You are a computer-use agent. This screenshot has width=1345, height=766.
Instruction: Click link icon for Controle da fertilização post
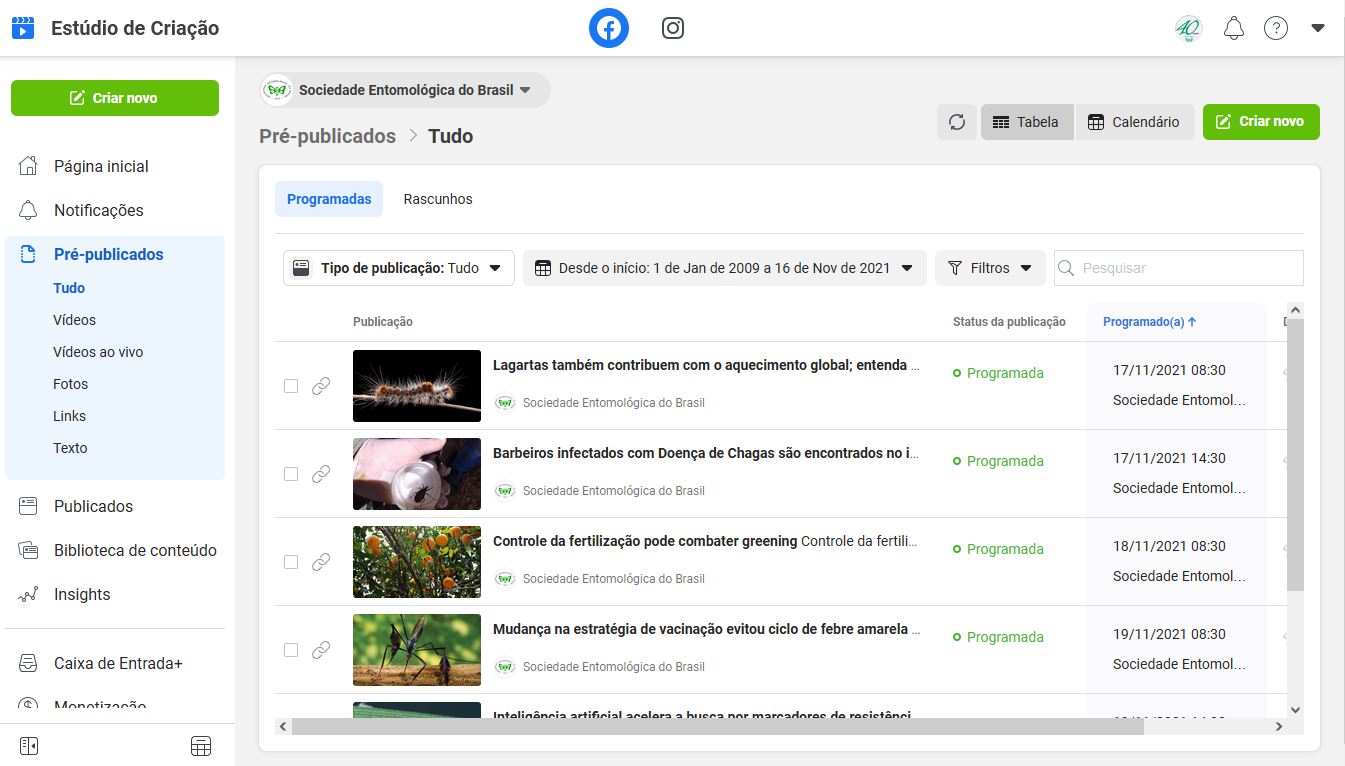(x=321, y=562)
